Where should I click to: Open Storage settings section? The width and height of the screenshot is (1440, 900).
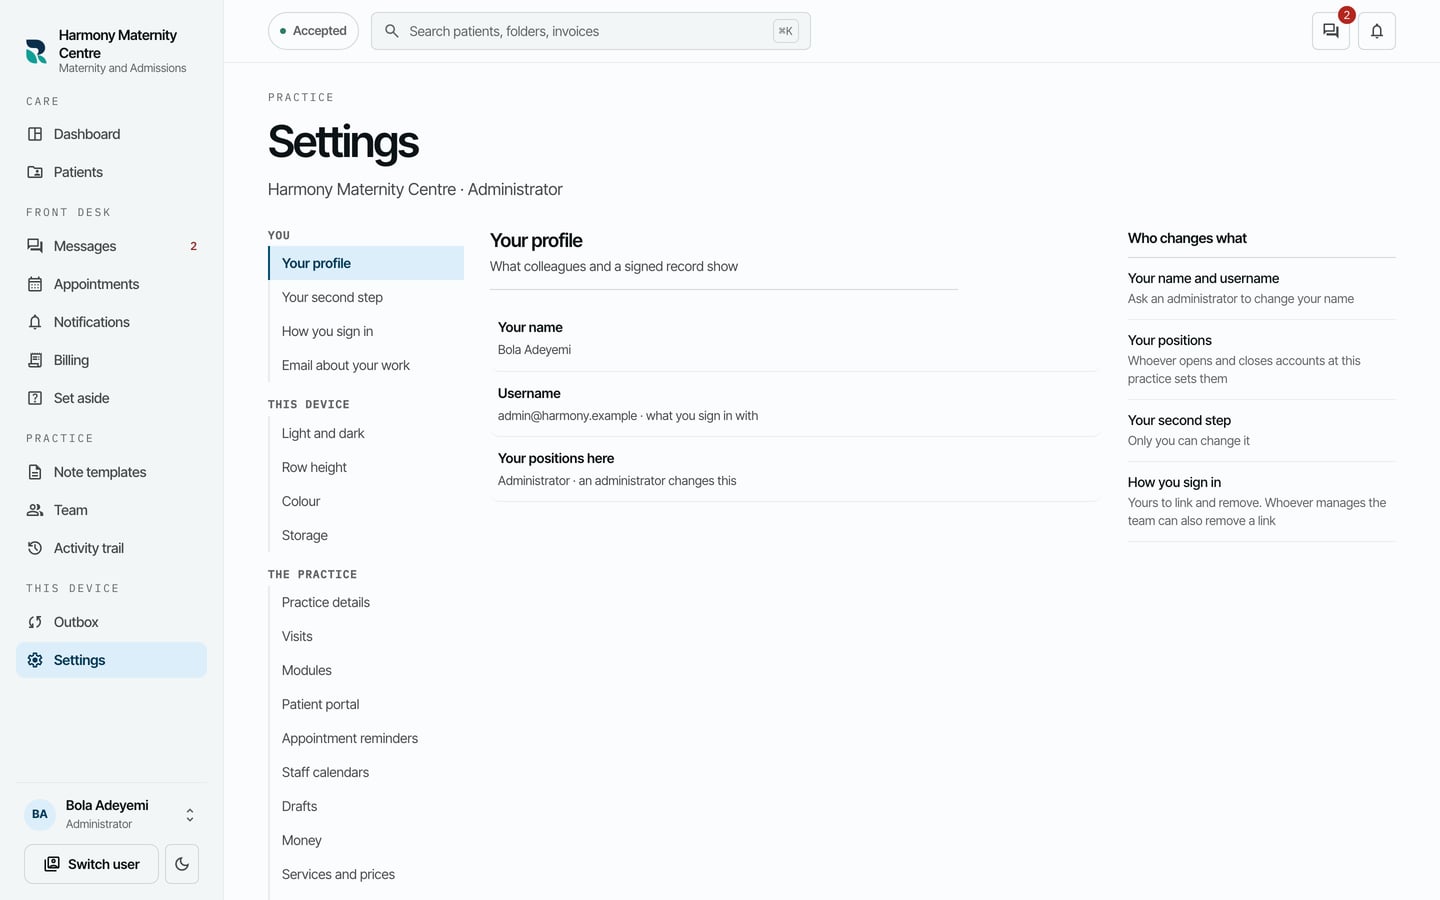click(366, 535)
